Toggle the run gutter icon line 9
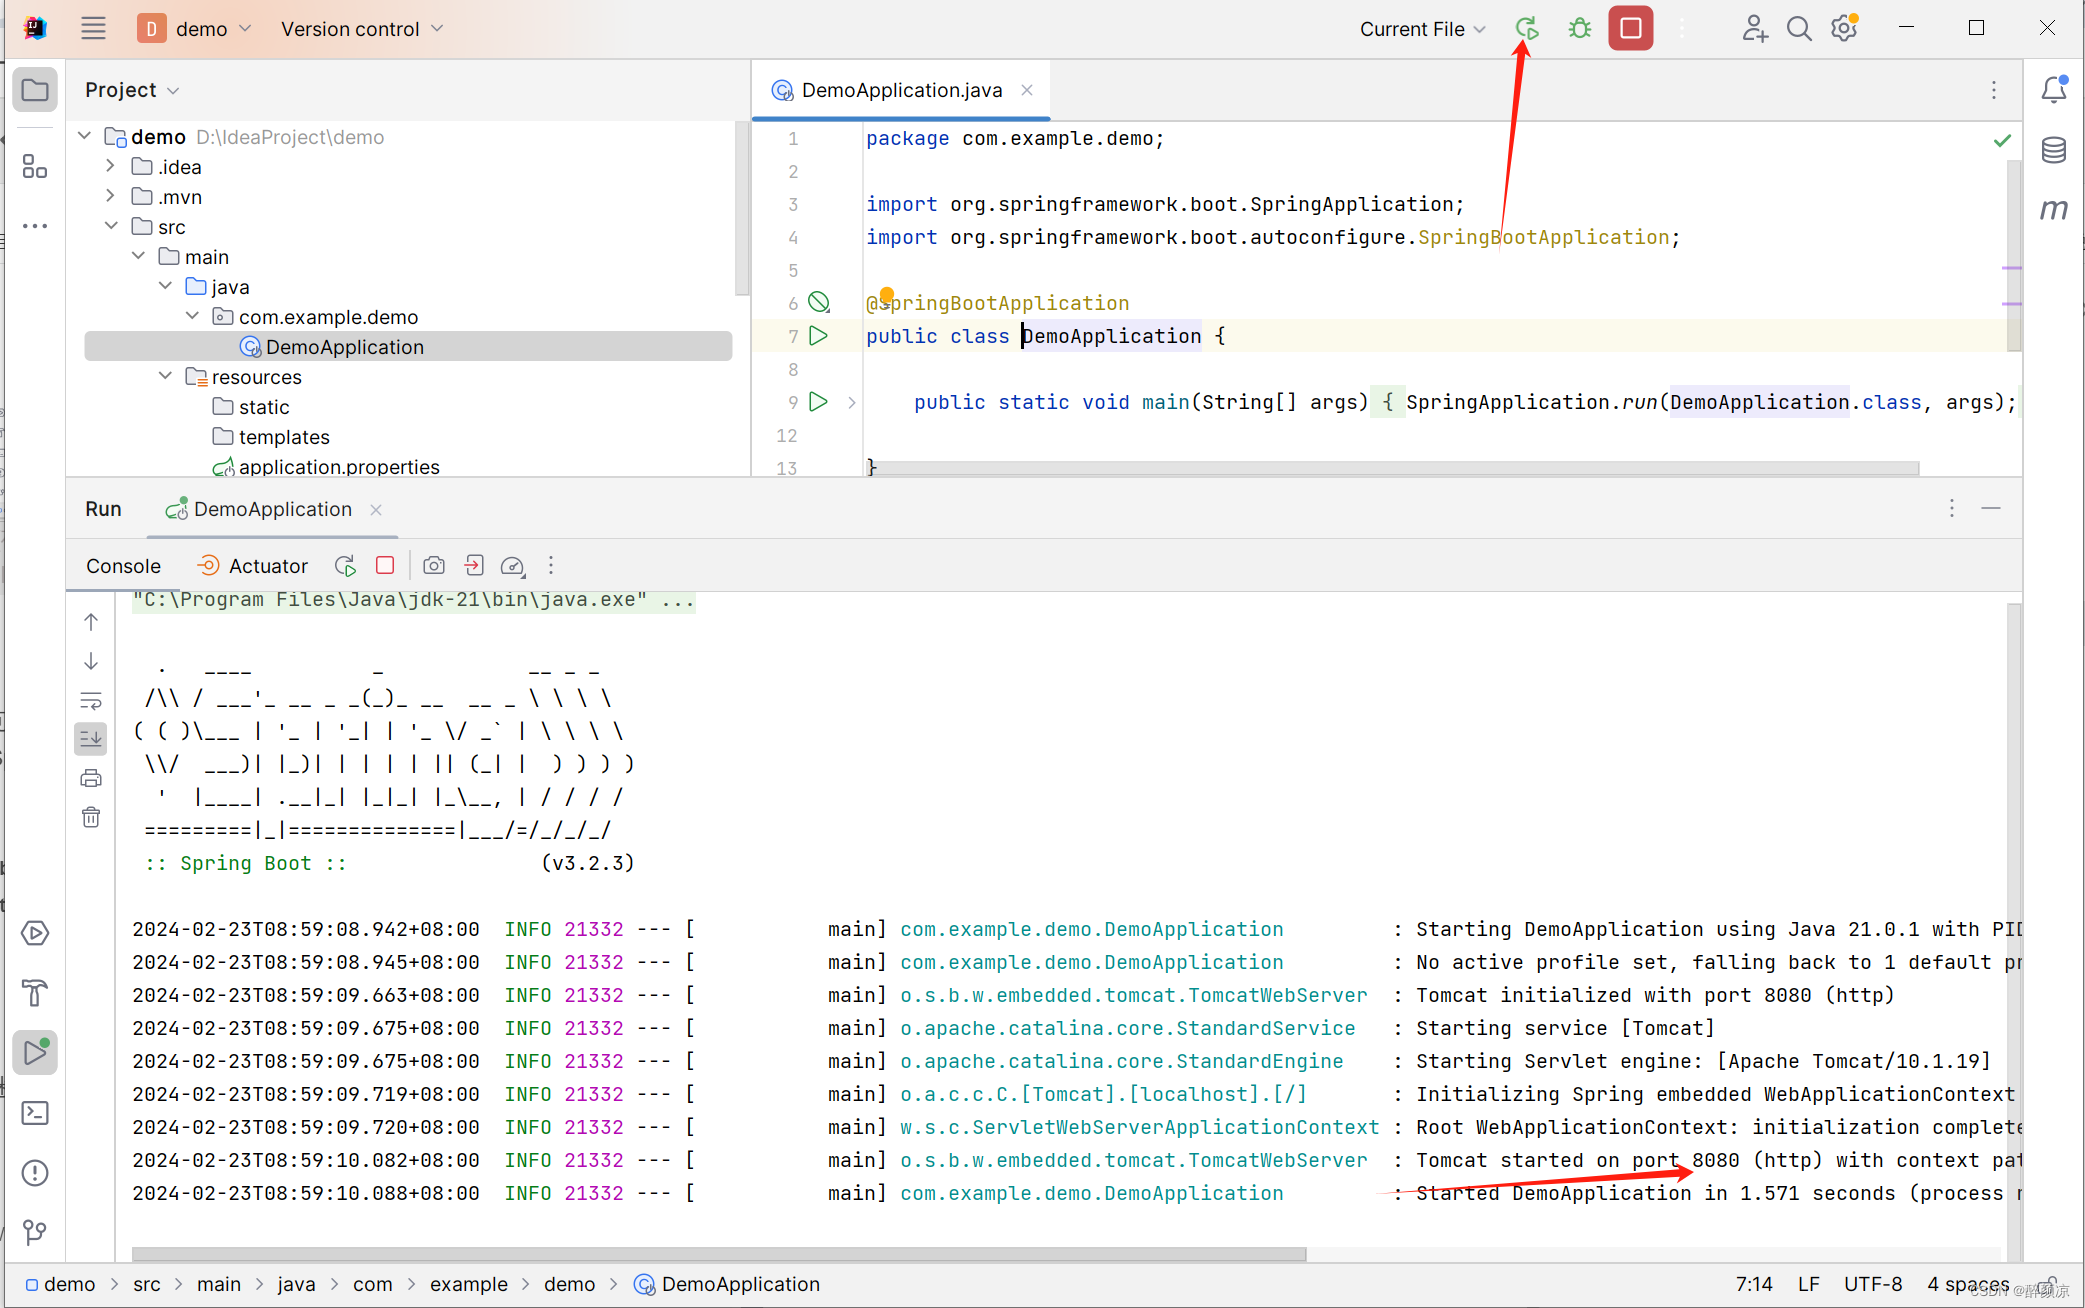Viewport: 2085px width, 1308px height. (x=818, y=402)
